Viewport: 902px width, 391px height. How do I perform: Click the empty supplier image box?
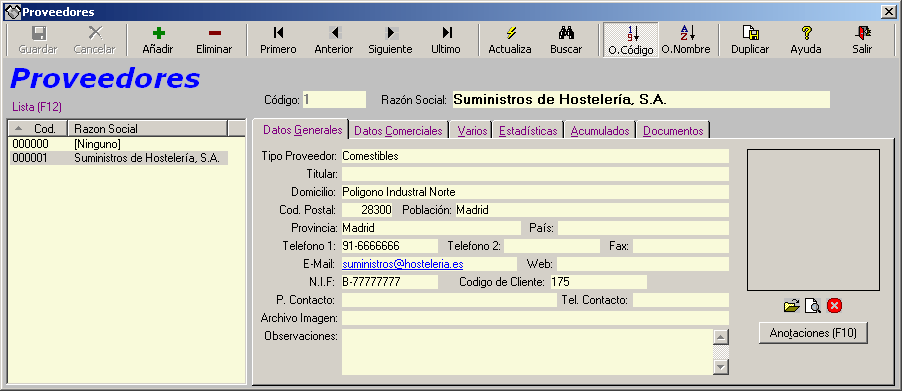(813, 220)
